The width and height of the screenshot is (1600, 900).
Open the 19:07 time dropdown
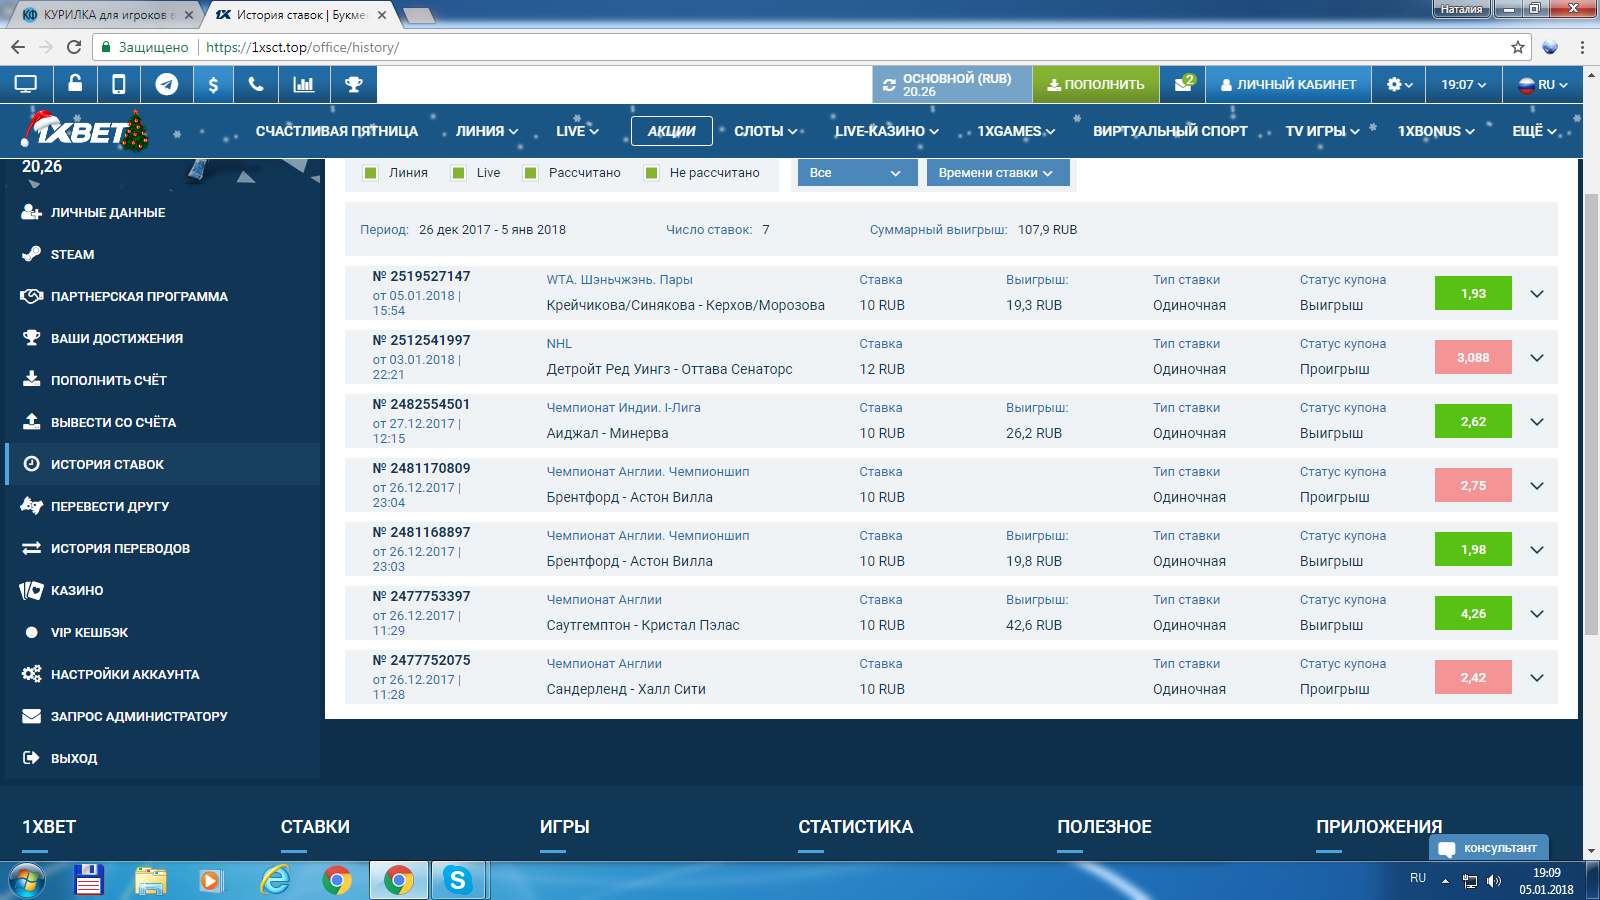1464,85
